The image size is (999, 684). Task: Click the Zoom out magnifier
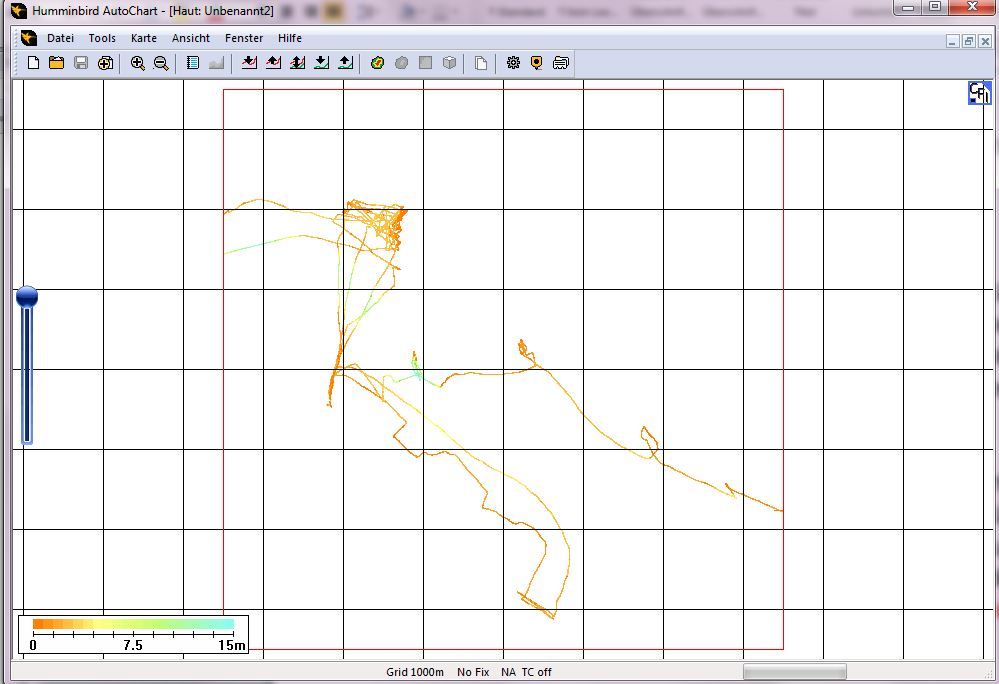click(161, 63)
